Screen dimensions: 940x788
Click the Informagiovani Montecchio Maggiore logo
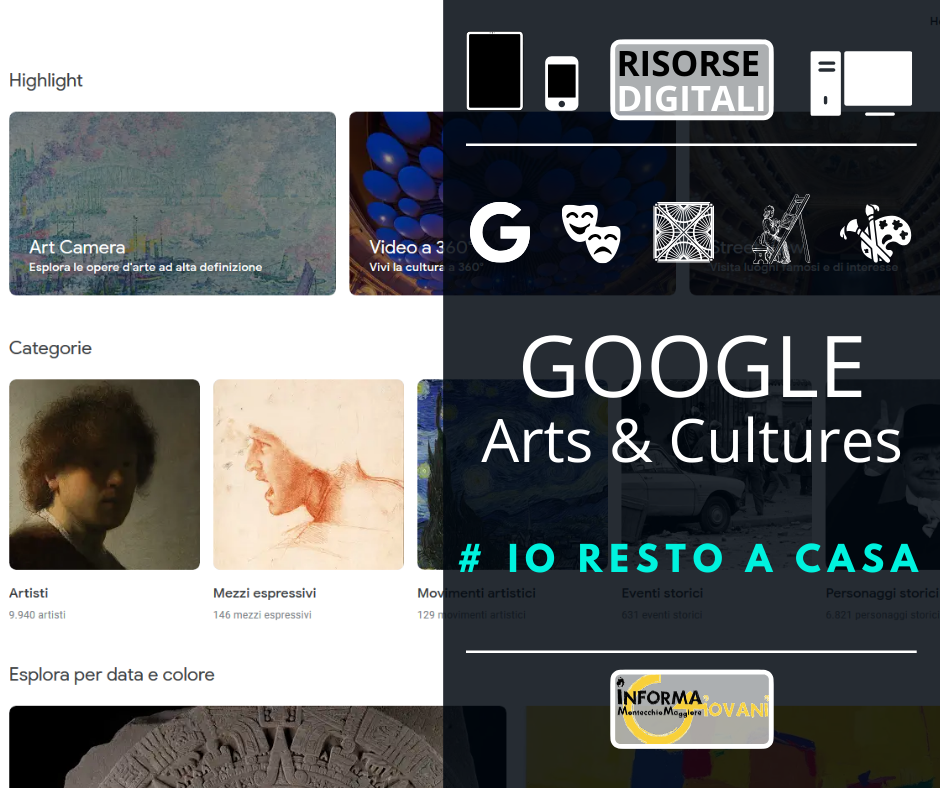(x=692, y=709)
